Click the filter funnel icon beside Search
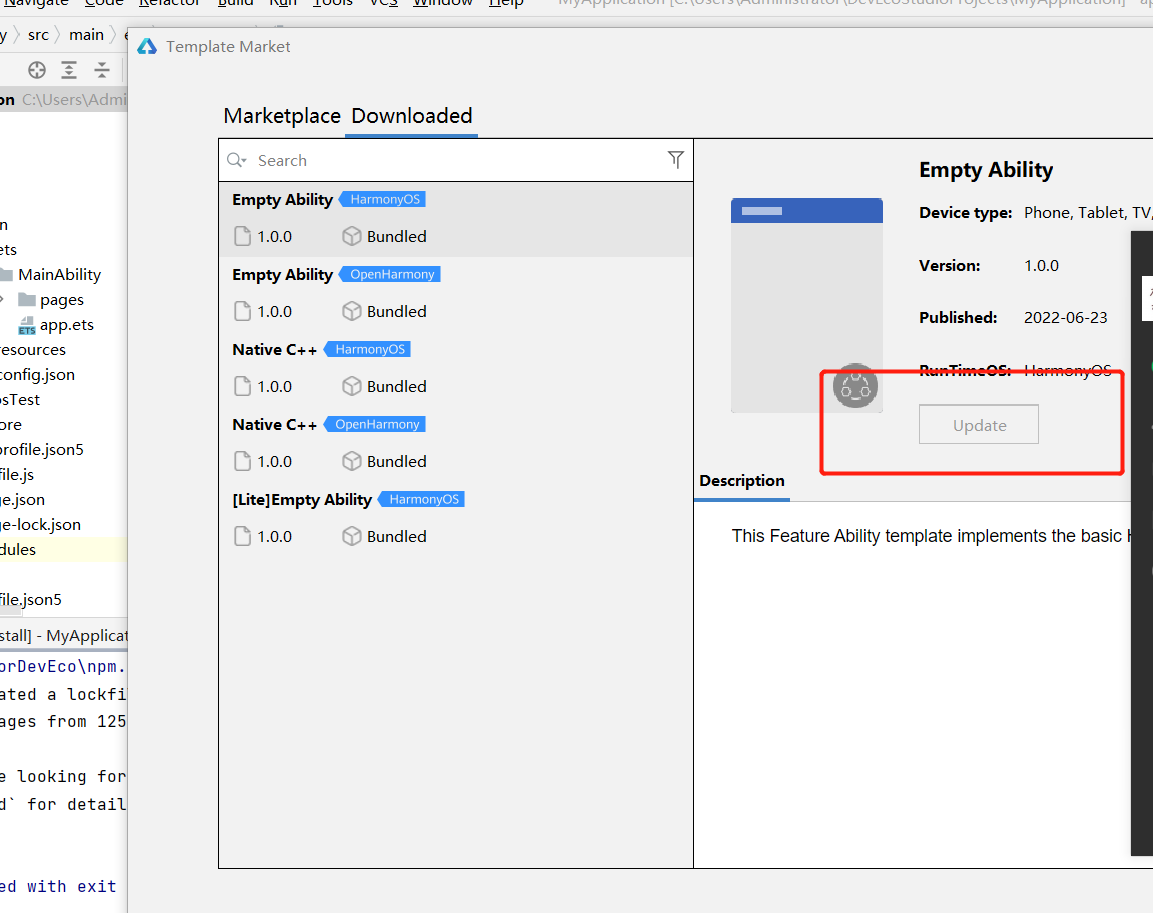This screenshot has height=913, width=1153. tap(676, 160)
